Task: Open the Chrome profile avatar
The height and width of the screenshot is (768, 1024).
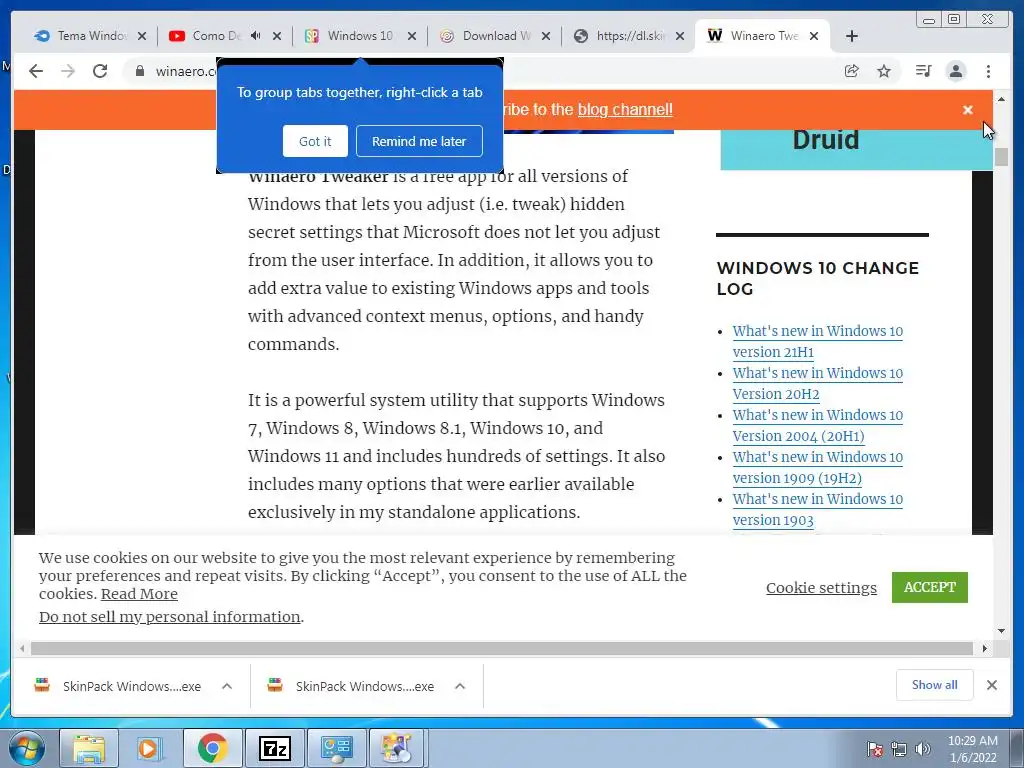Action: (956, 71)
